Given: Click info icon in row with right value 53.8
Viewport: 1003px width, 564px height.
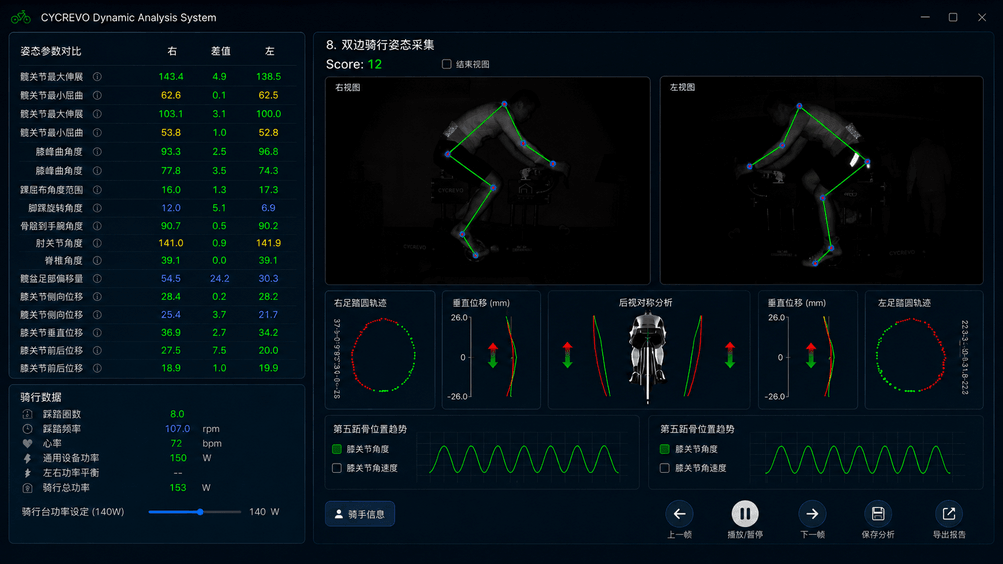Looking at the screenshot, I should 97,133.
